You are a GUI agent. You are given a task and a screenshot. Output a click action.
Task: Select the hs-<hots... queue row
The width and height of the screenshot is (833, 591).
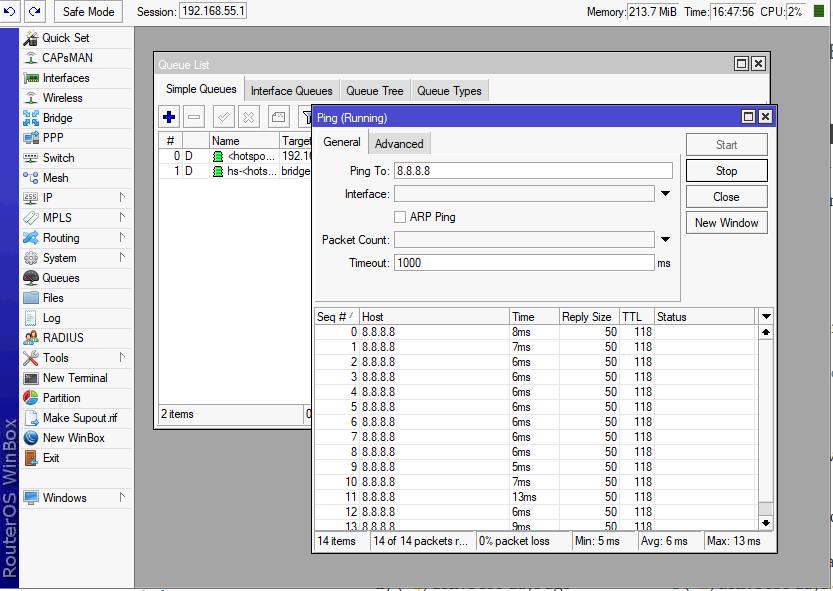(235, 171)
